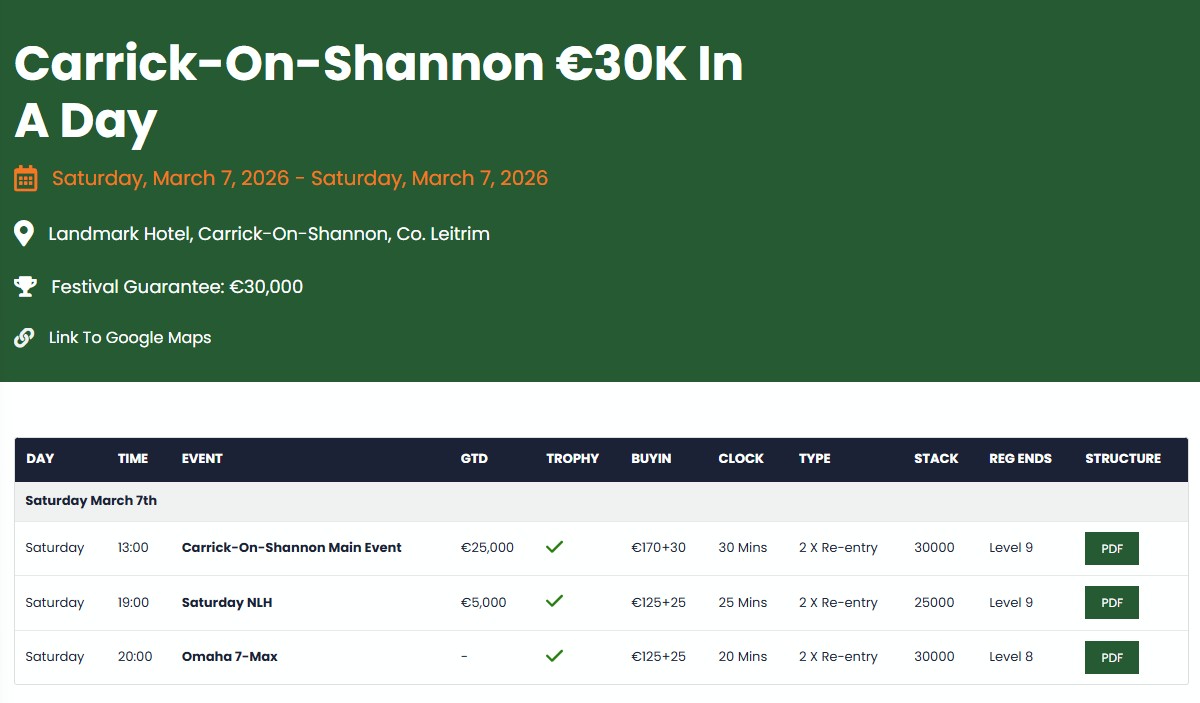Open the Saturday NLH structure PDF
This screenshot has height=703, width=1200.
(1111, 602)
